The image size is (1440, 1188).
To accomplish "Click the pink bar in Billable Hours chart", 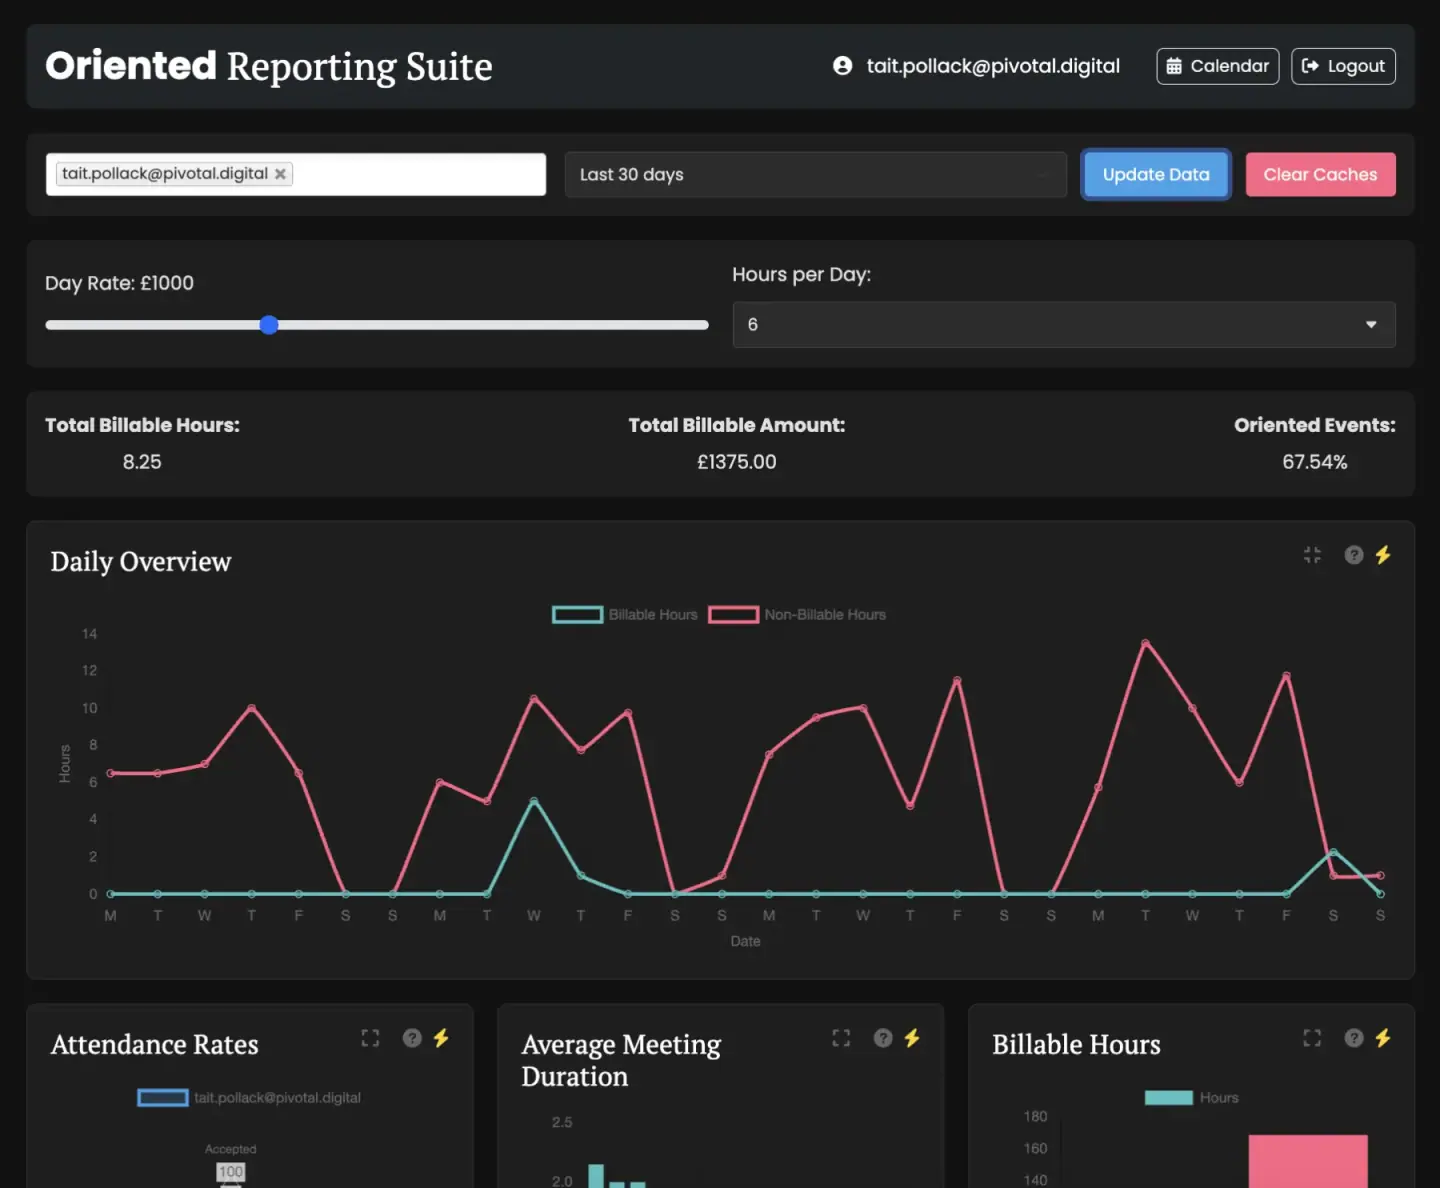I will (1308, 1161).
